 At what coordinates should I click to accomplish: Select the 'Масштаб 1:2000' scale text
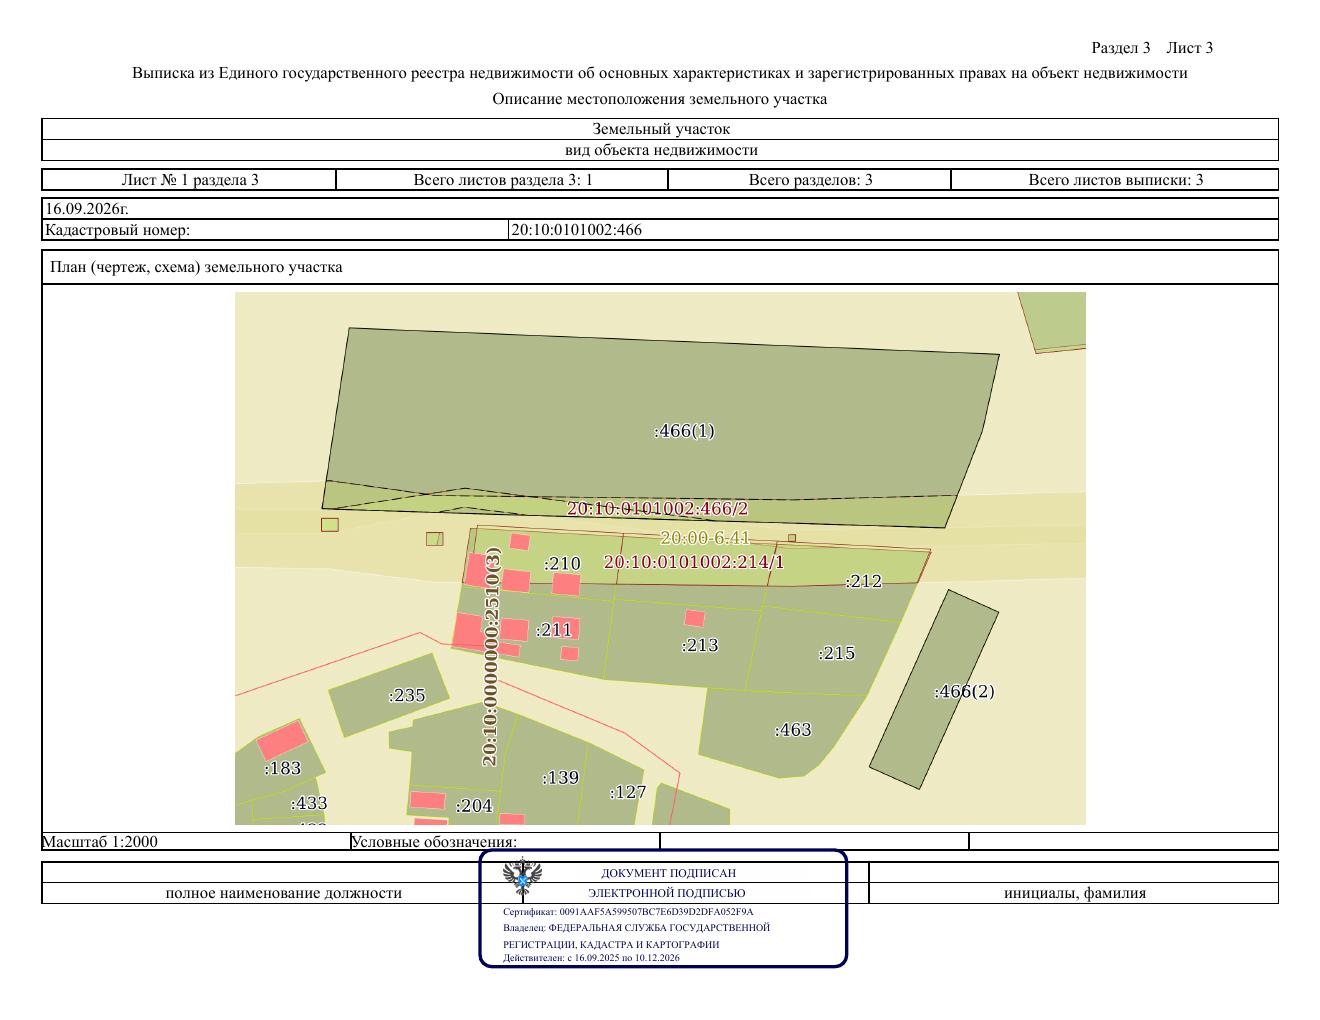[x=100, y=841]
